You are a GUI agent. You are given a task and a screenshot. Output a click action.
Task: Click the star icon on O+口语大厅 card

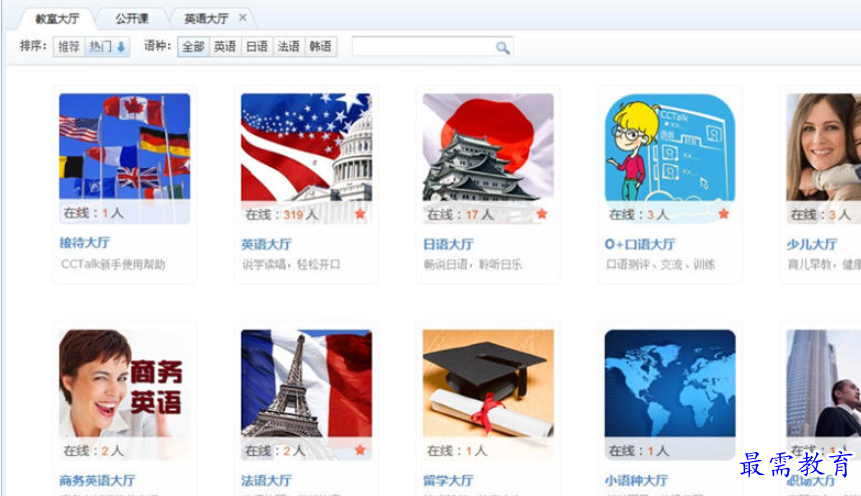point(724,214)
